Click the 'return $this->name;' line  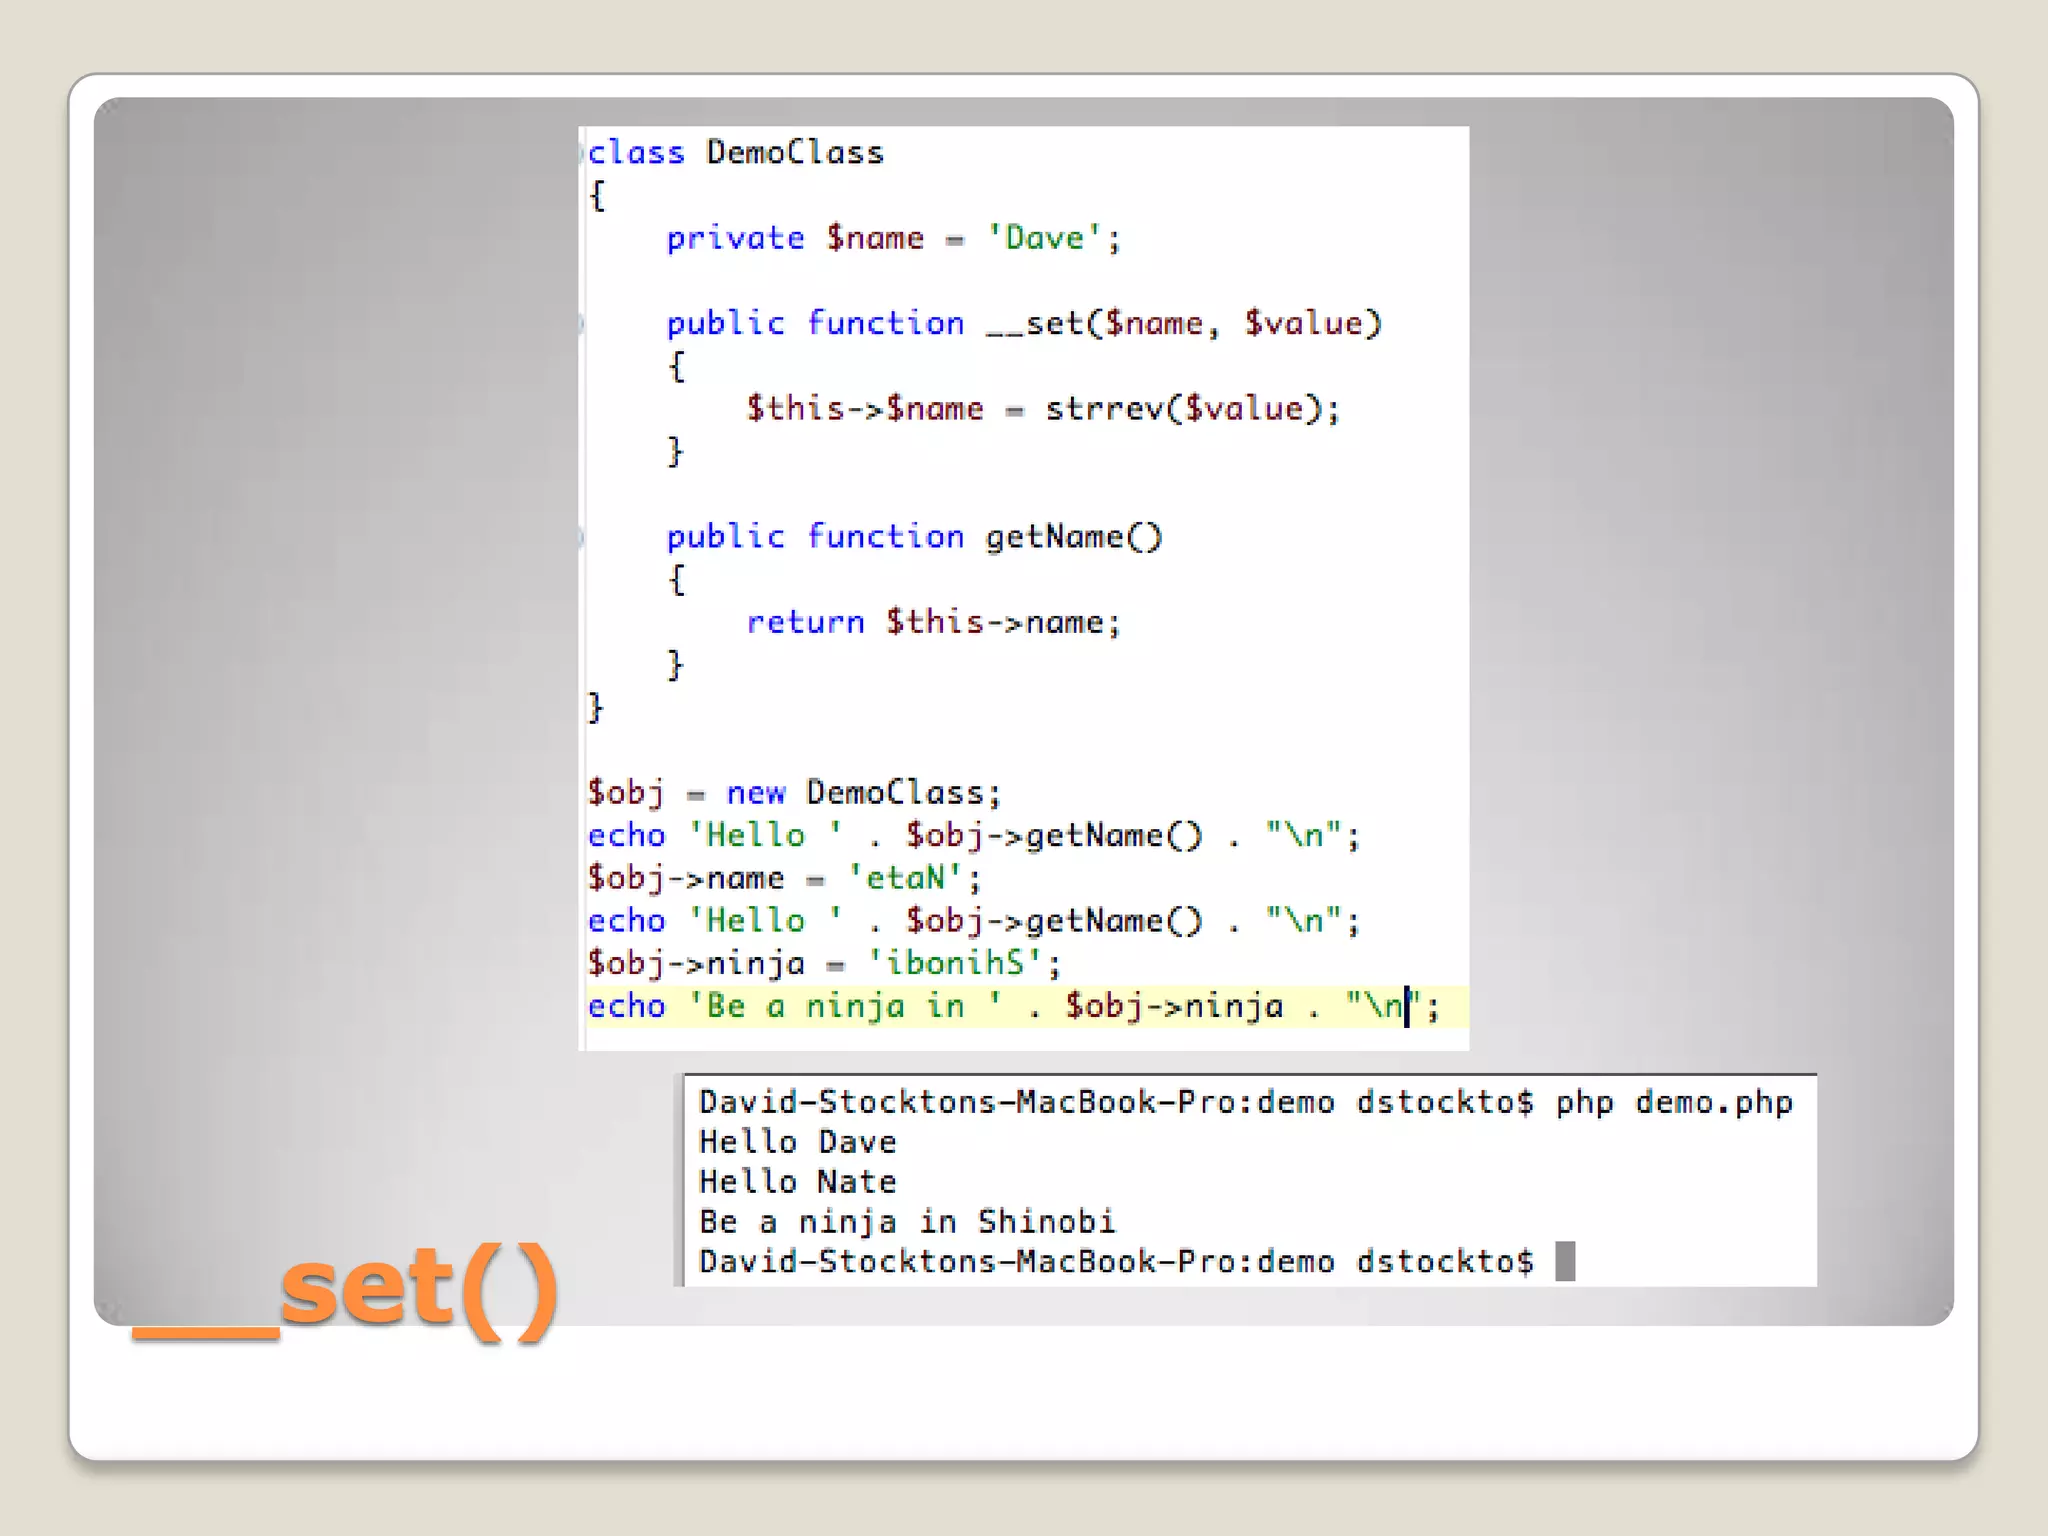(934, 622)
